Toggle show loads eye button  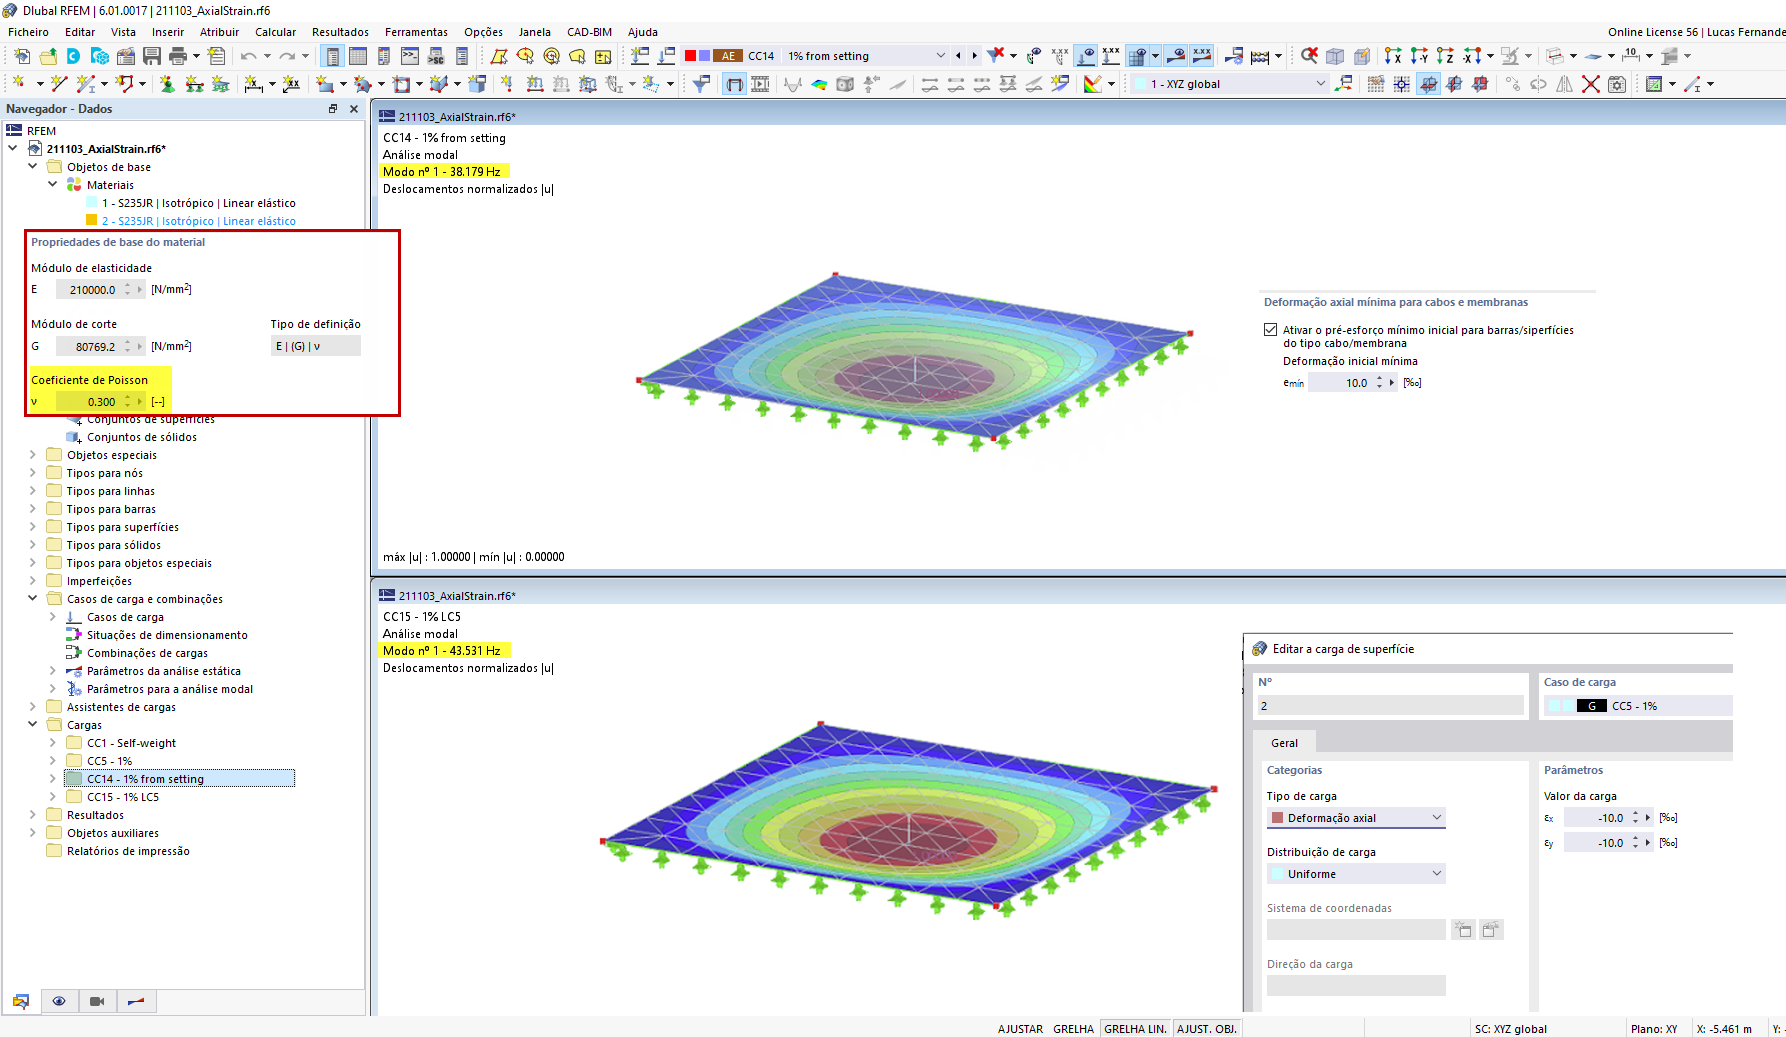click(1086, 56)
